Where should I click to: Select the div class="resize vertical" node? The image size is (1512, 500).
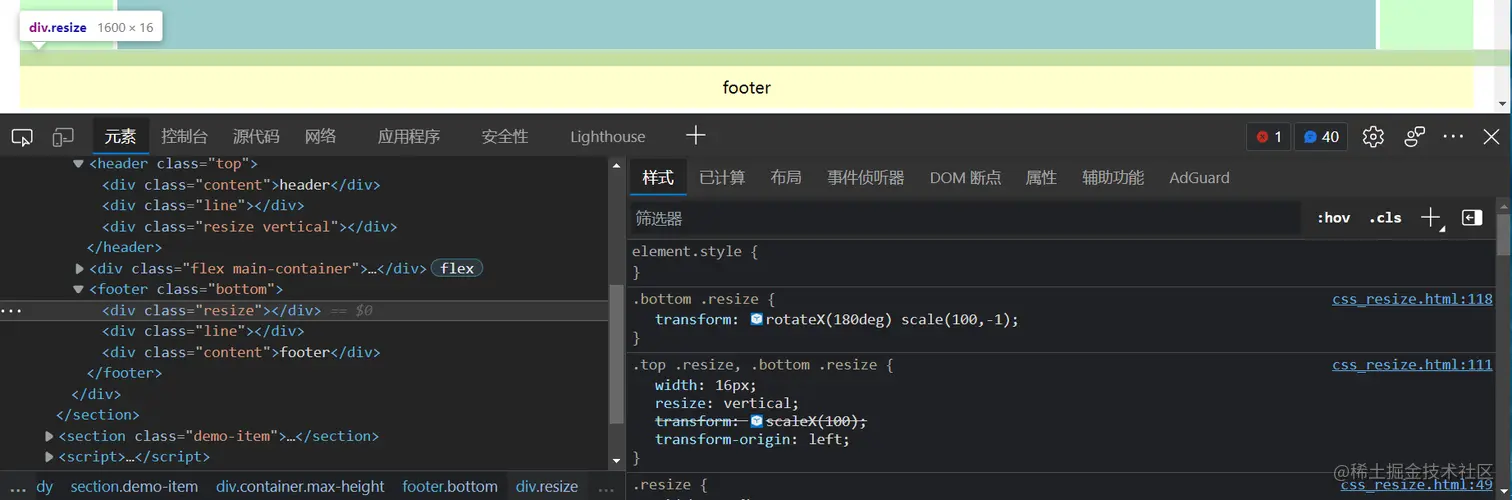(x=249, y=227)
